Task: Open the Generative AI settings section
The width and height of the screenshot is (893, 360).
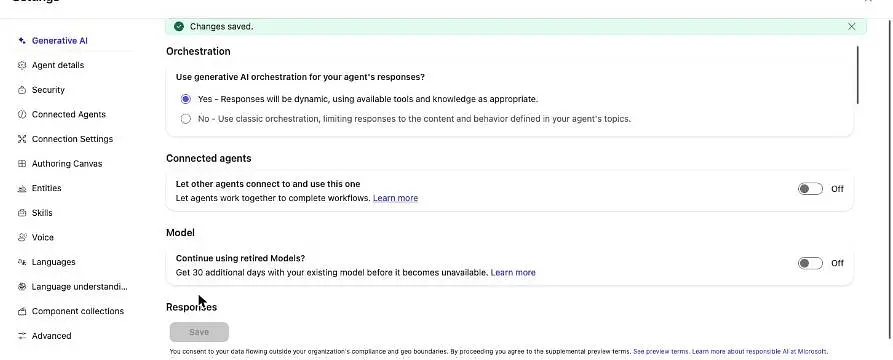Action: point(60,40)
